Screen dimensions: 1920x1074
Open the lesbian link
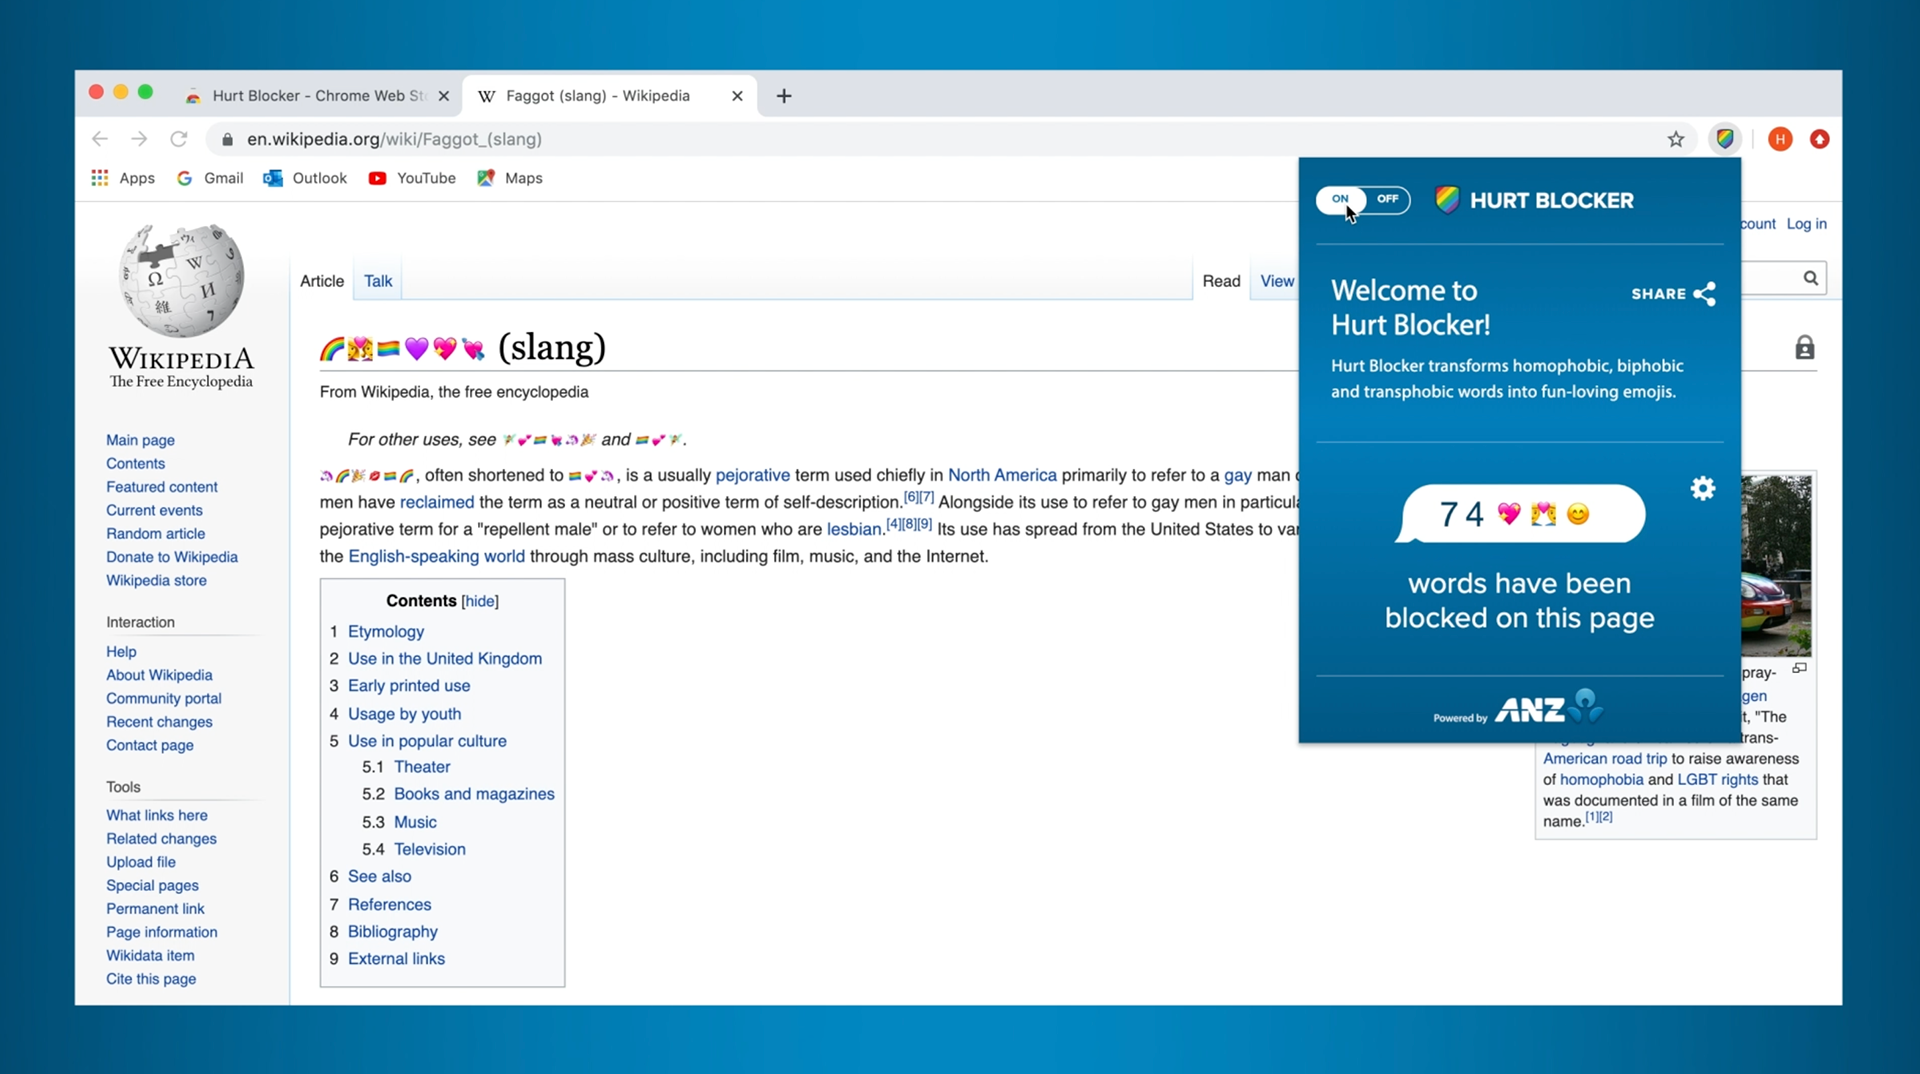click(854, 529)
